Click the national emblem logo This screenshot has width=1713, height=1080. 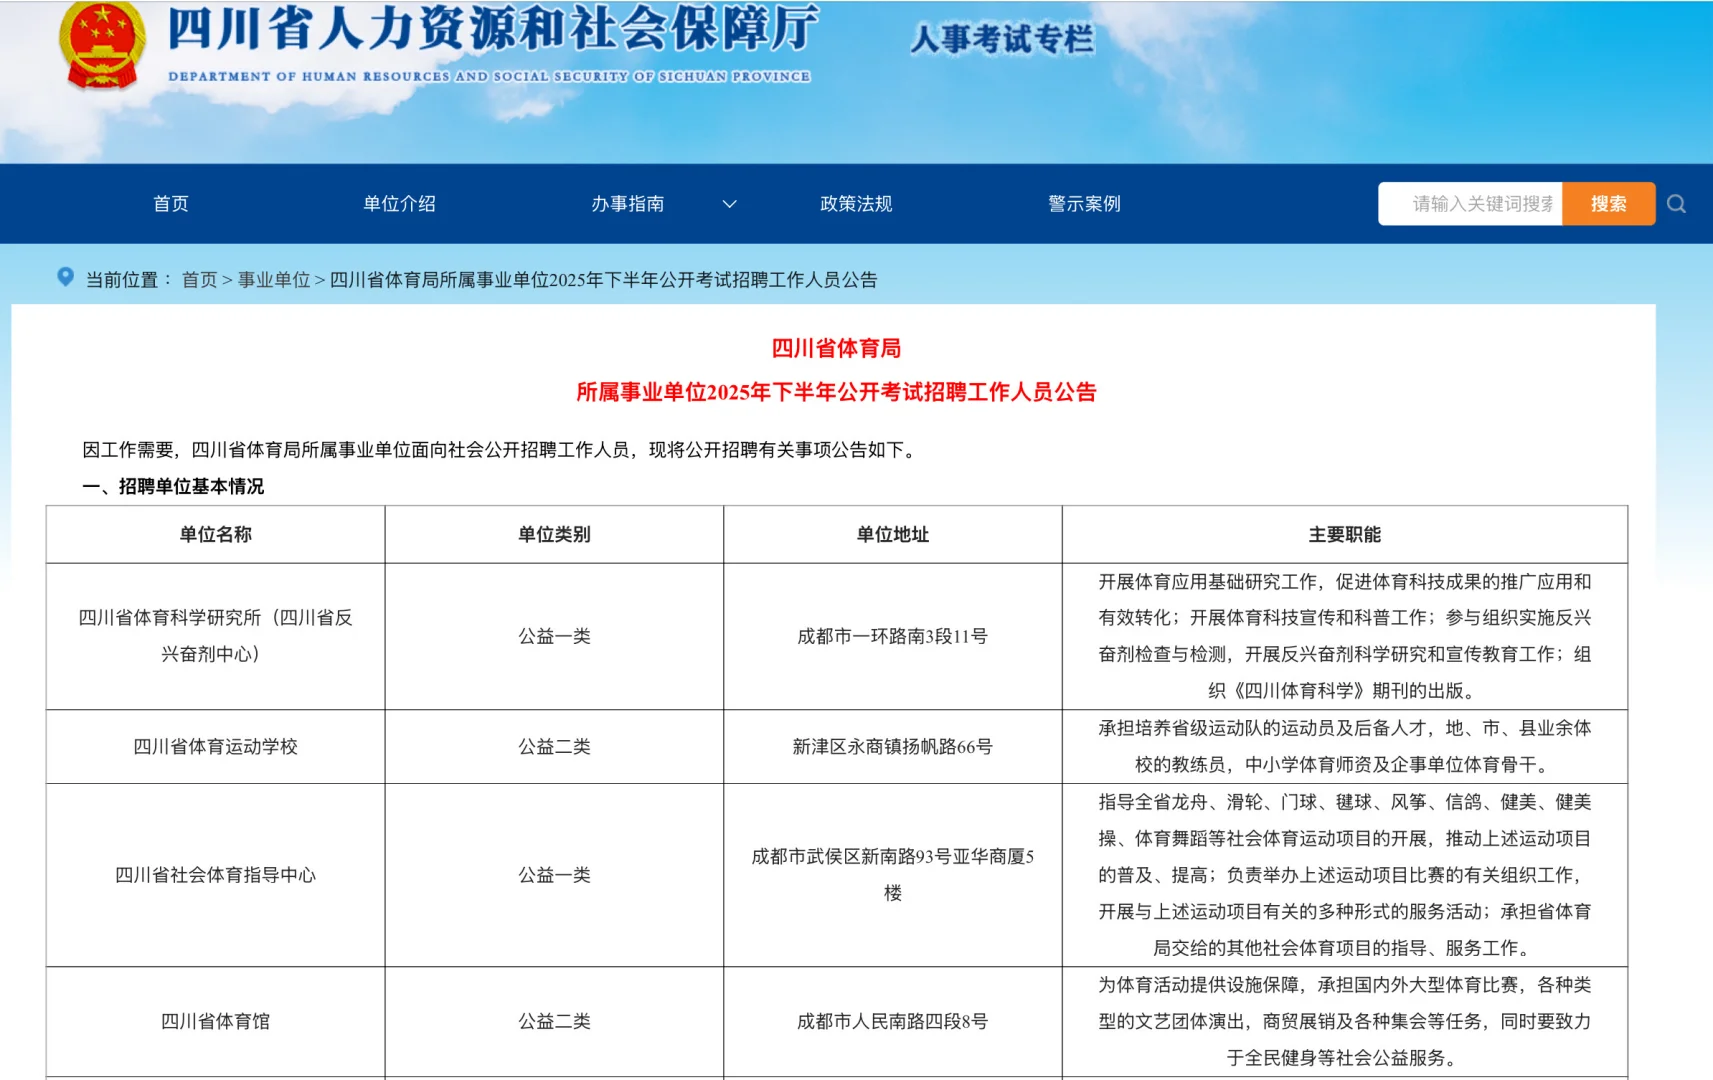click(102, 46)
